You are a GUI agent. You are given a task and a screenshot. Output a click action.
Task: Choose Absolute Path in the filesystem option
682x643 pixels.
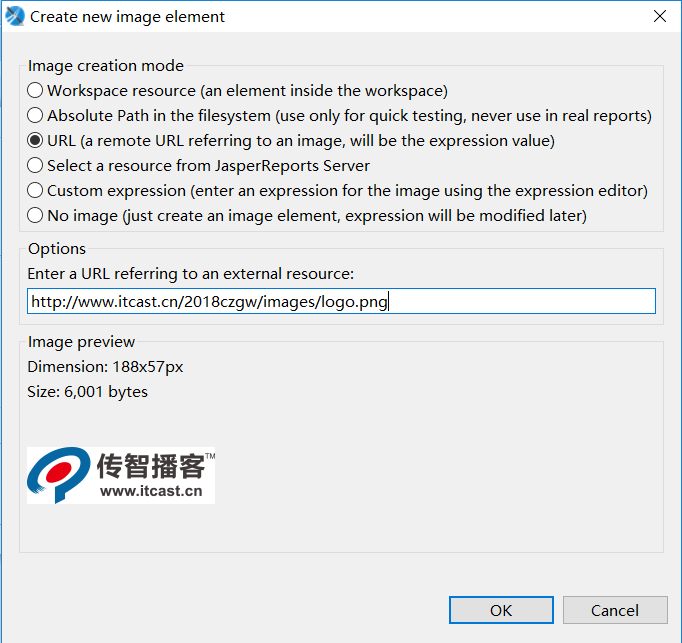tap(36, 115)
